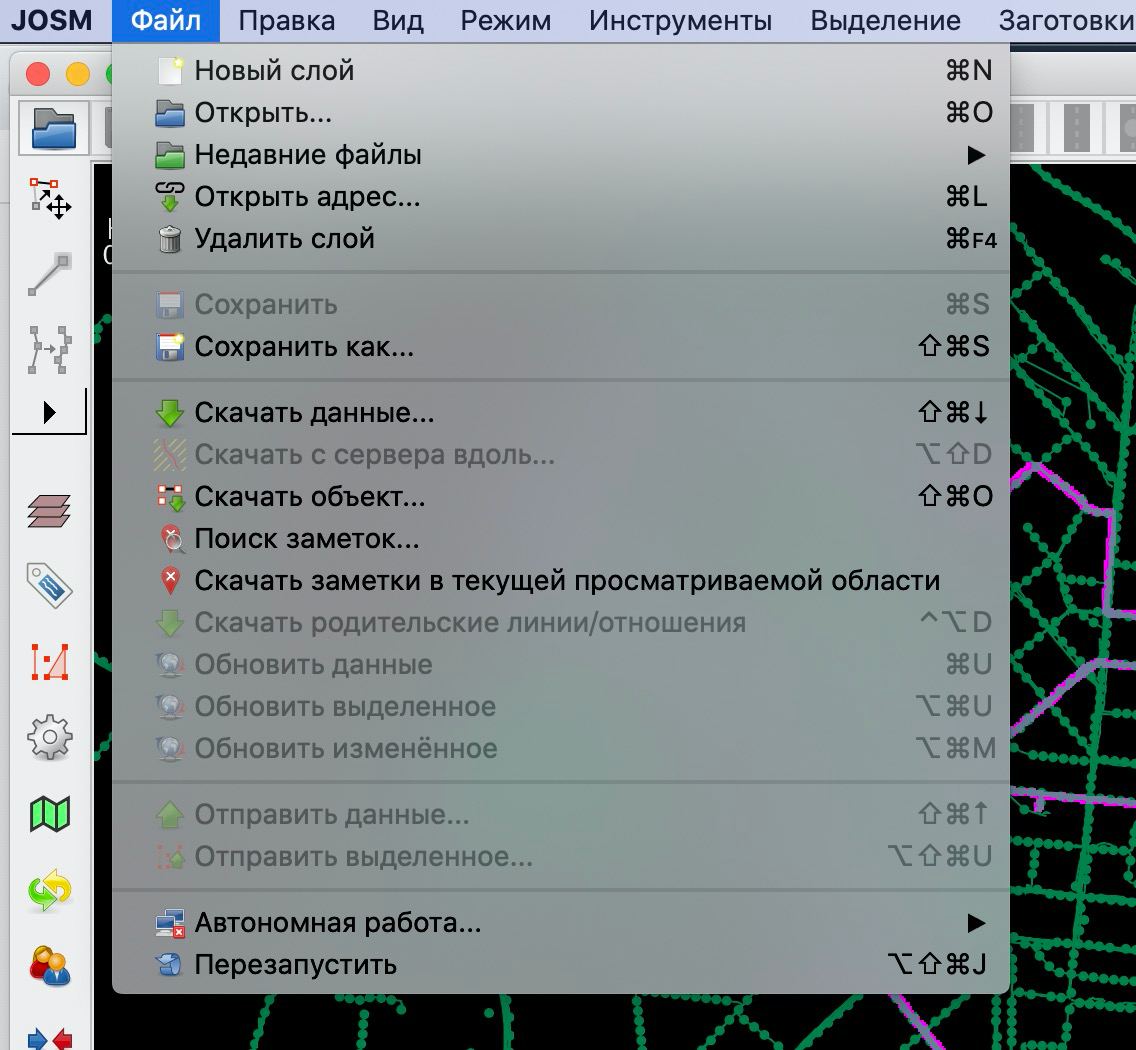Toggle the selection list panel icon

(49, 662)
